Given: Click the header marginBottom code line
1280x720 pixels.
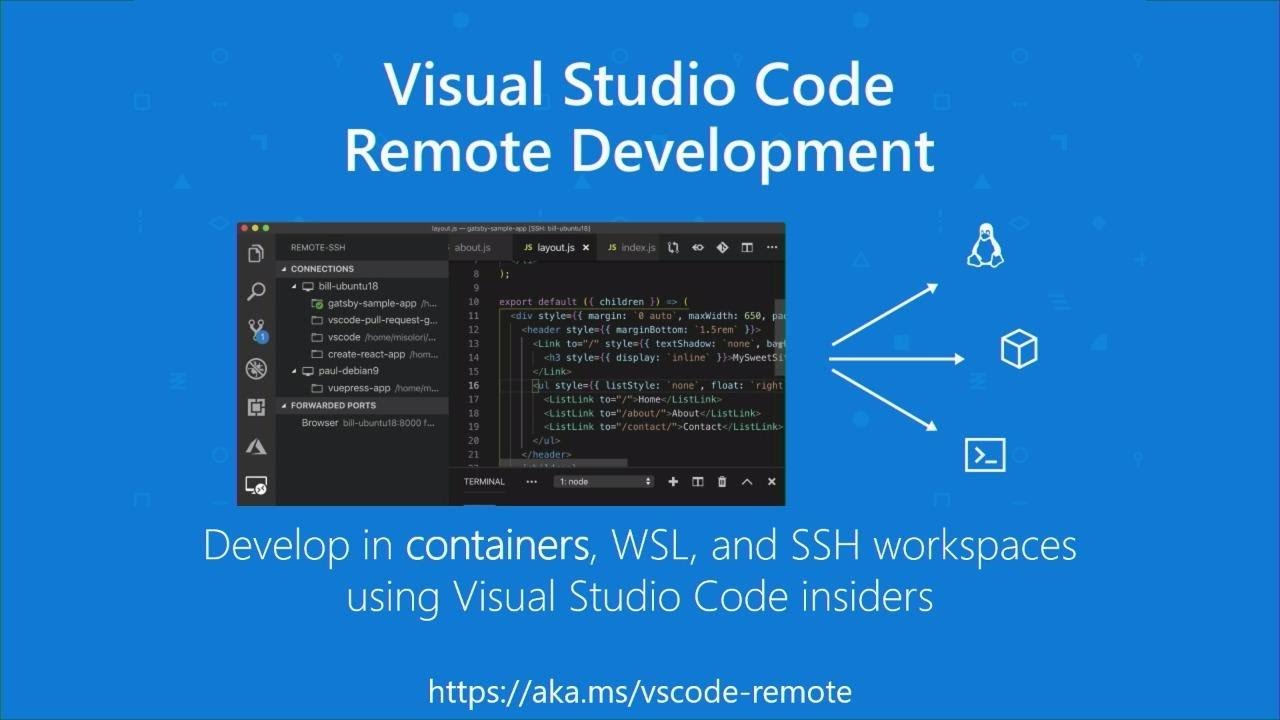Looking at the screenshot, I should [641, 329].
